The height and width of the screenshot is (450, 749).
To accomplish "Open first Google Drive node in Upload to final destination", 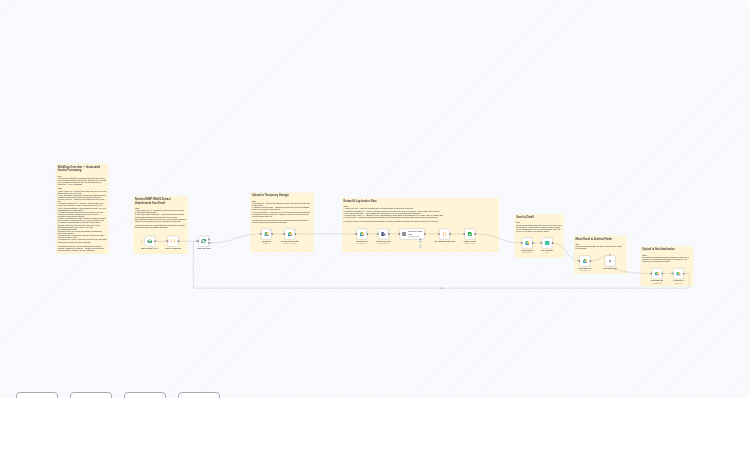I will (657, 273).
